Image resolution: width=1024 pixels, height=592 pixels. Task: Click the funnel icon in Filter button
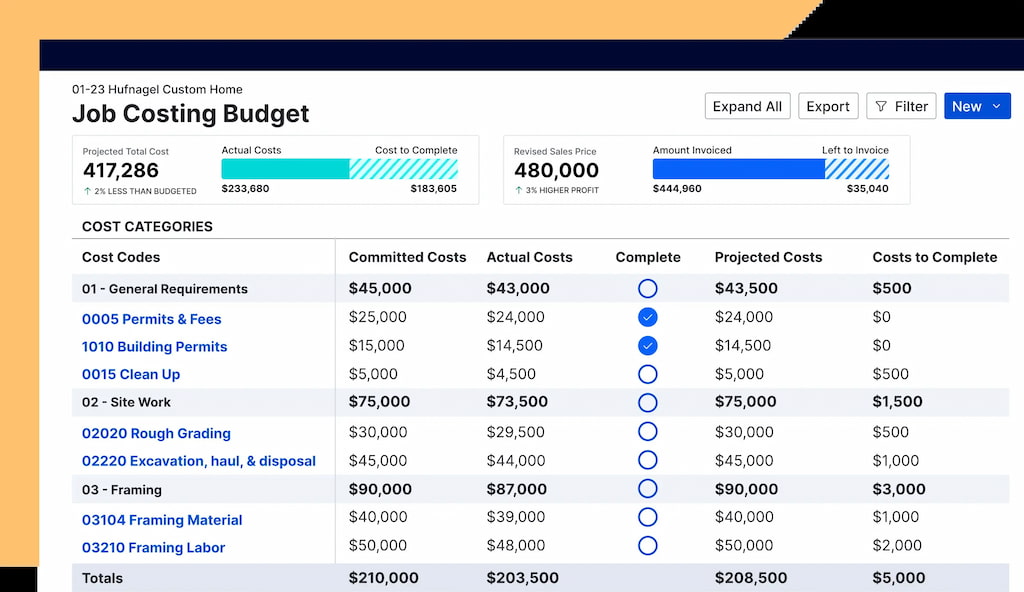(881, 106)
